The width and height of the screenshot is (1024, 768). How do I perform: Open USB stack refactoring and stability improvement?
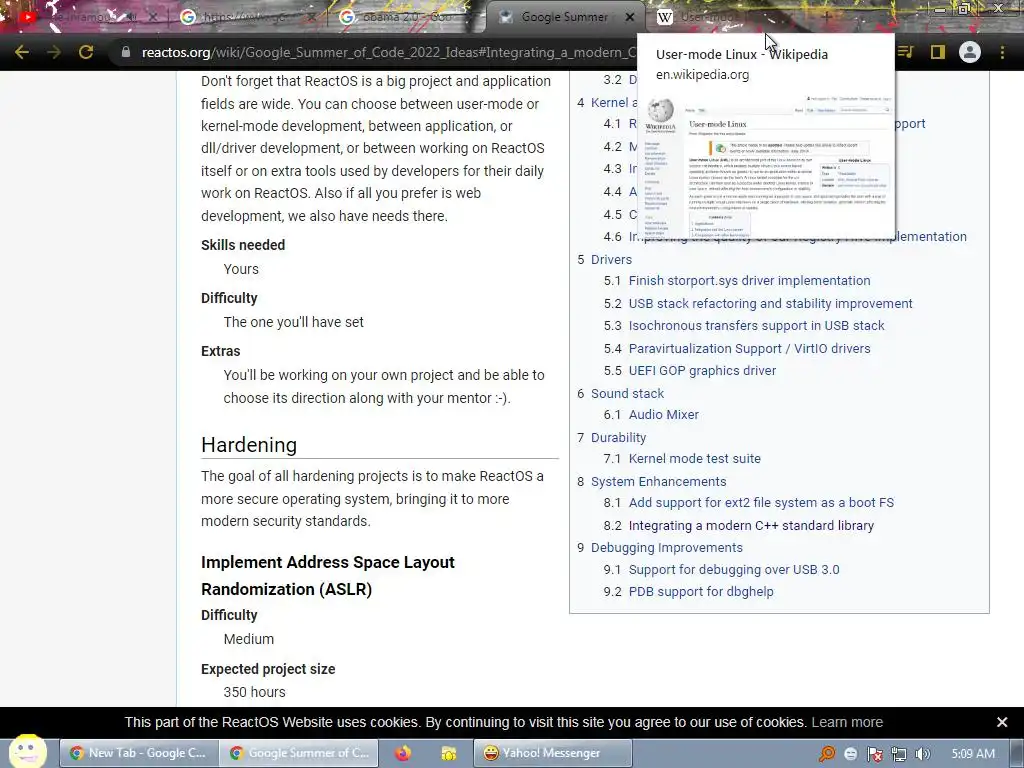coord(771,304)
